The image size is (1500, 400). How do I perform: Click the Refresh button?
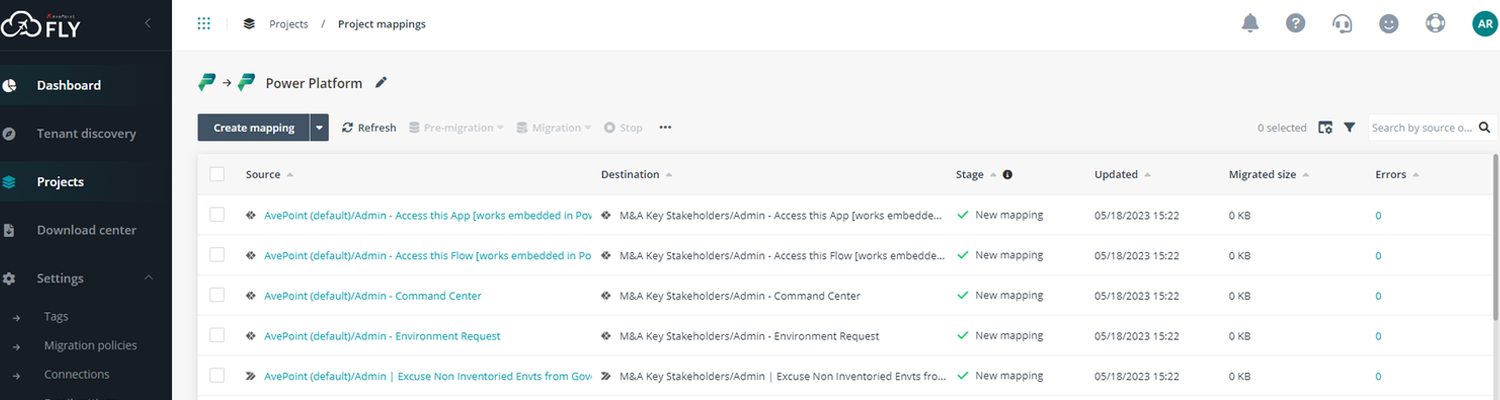click(x=369, y=127)
